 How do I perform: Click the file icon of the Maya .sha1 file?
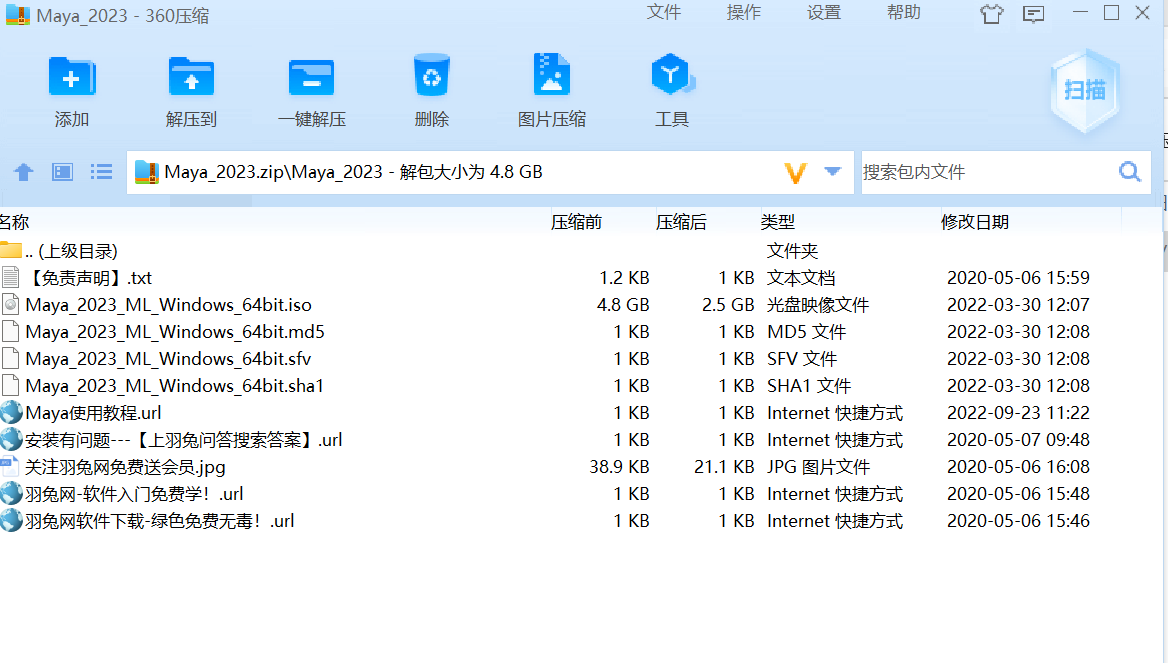10,385
